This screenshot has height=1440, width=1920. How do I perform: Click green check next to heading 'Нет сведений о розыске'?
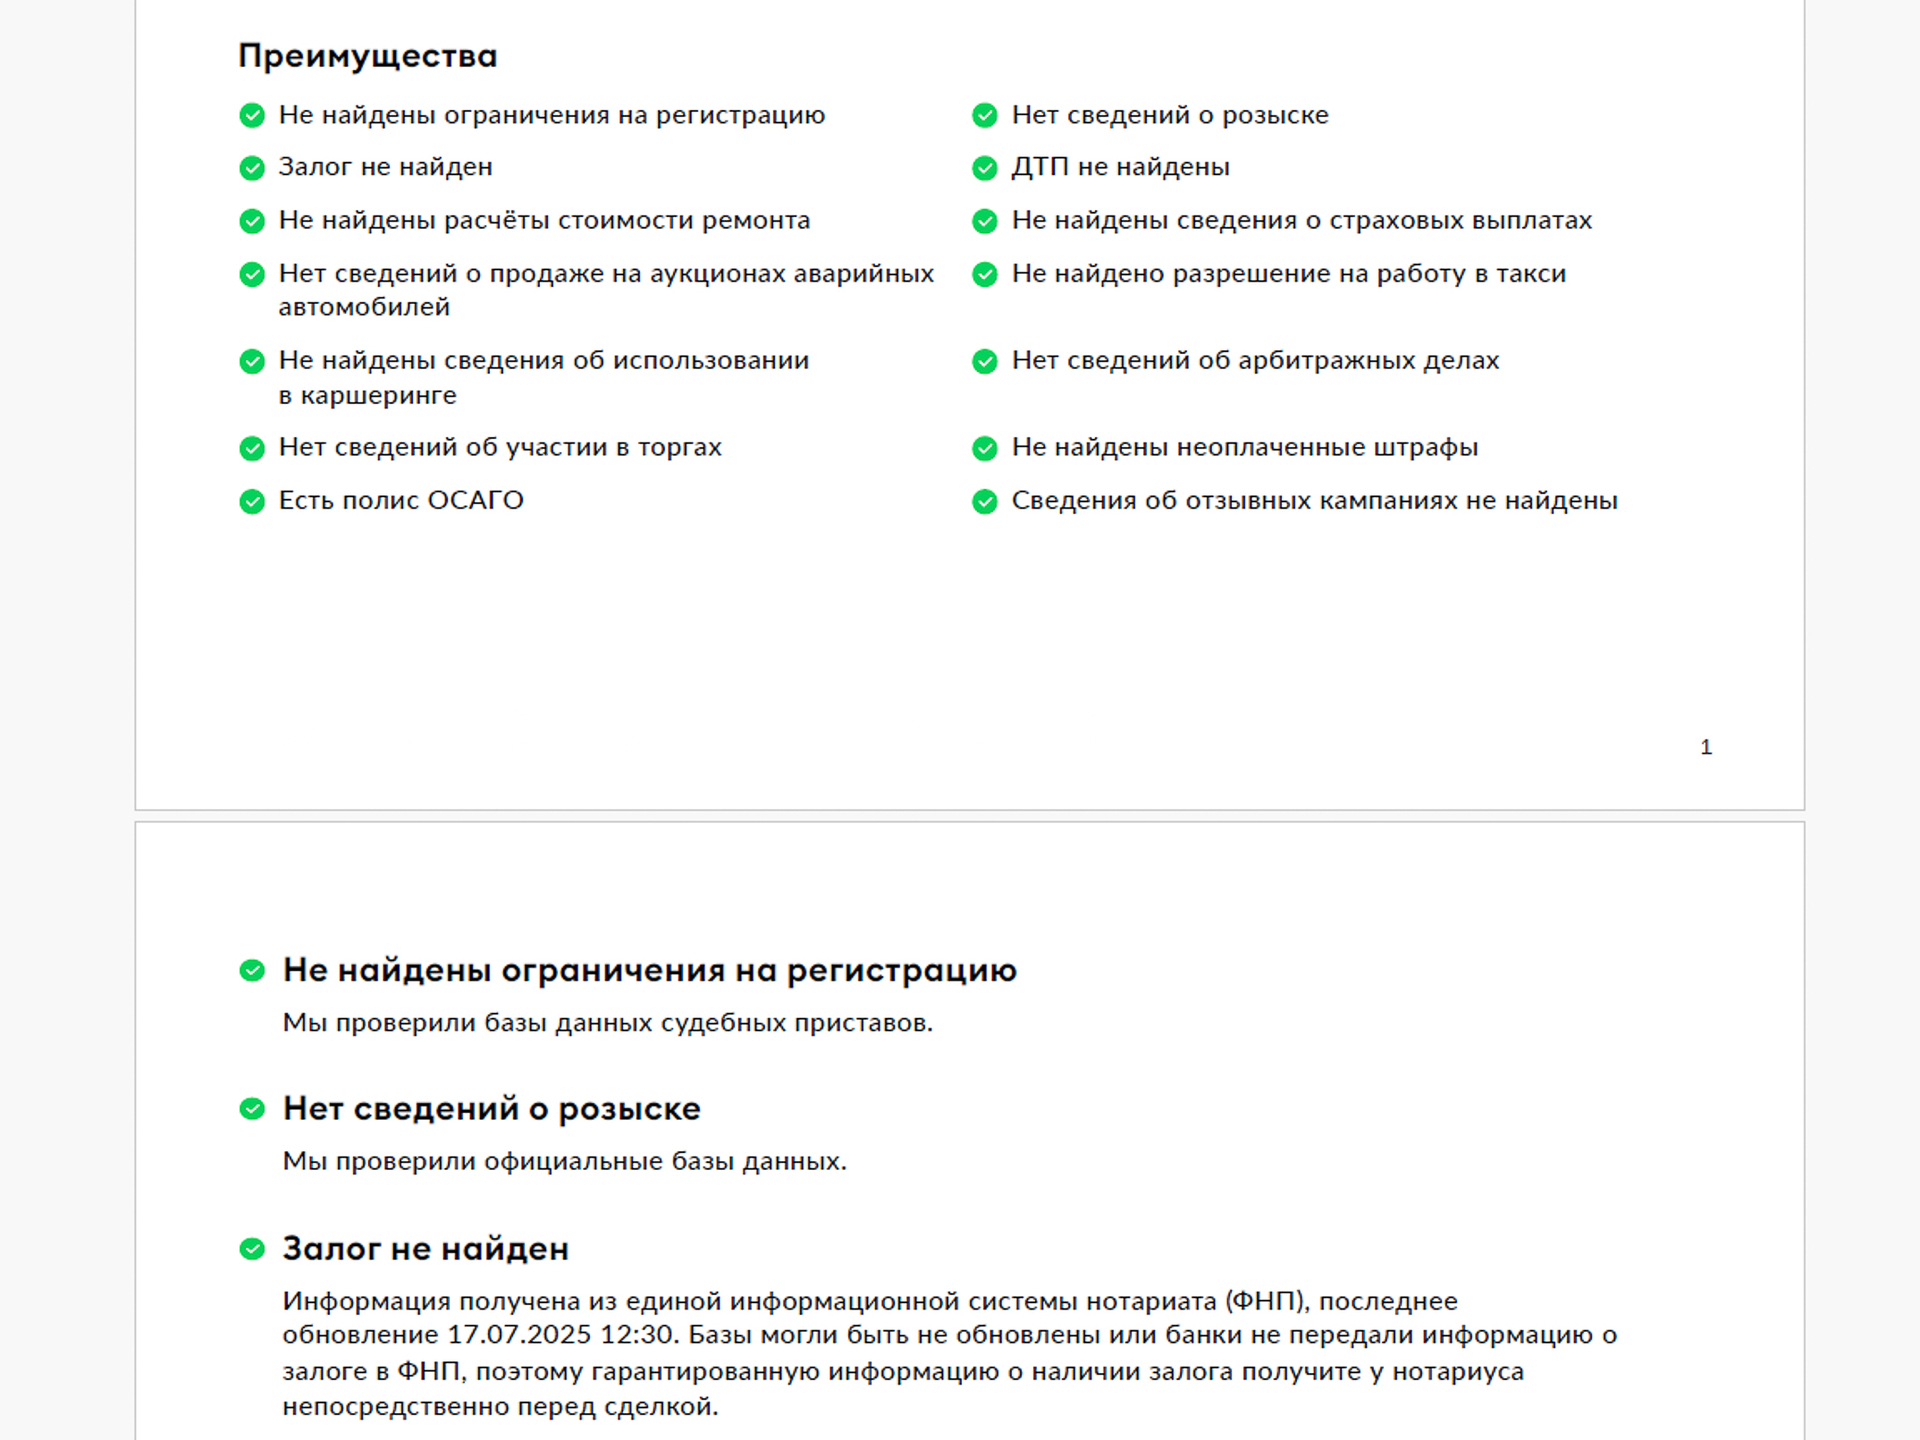[x=252, y=1109]
